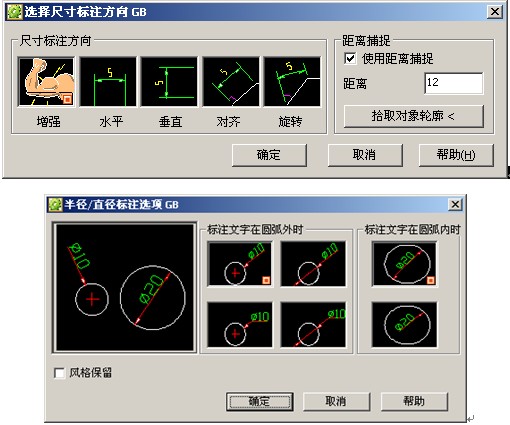Click 确定 in radius/diameter options dialog
The height and width of the screenshot is (425, 510).
pos(259,401)
